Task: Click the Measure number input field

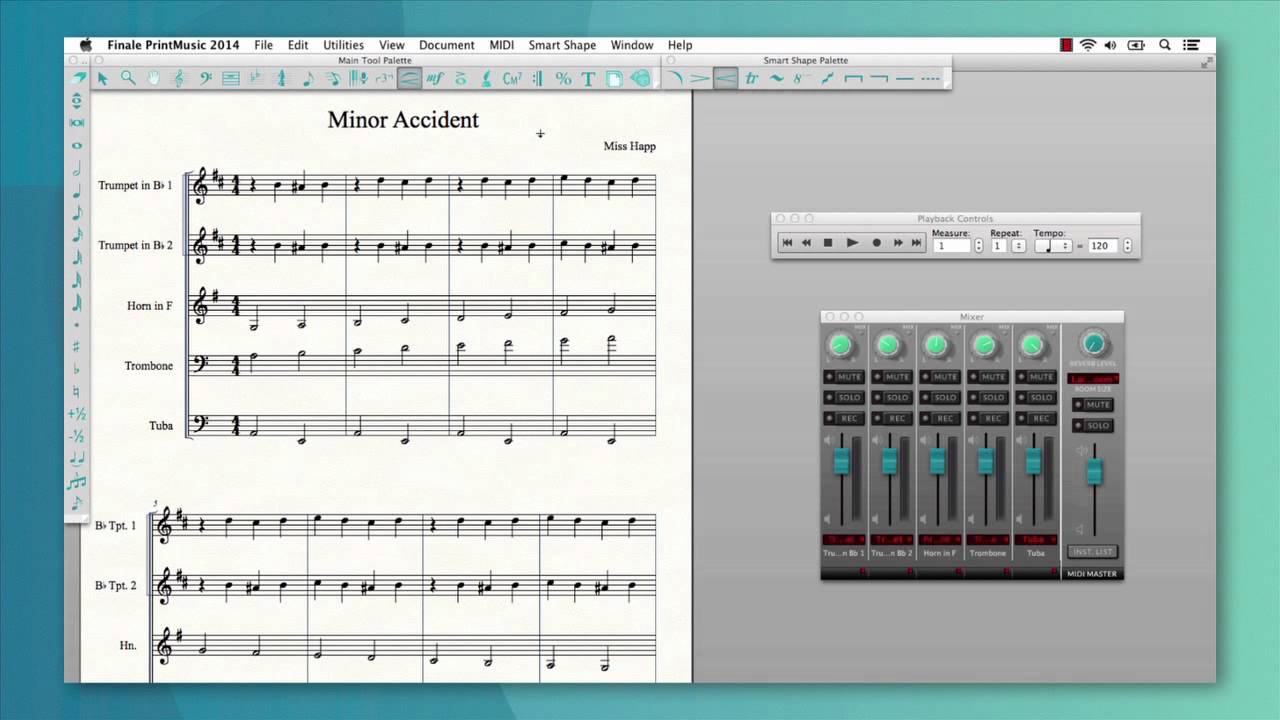Action: 951,245
